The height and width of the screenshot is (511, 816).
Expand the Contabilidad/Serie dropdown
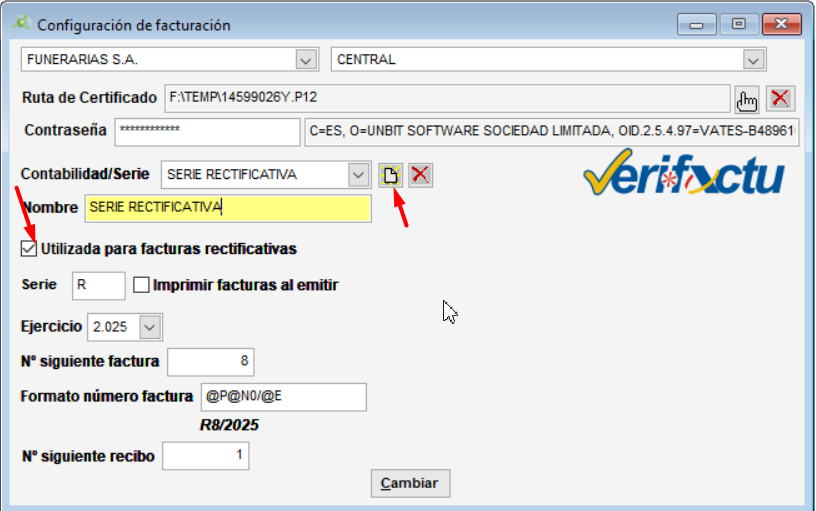pyautogui.click(x=359, y=175)
